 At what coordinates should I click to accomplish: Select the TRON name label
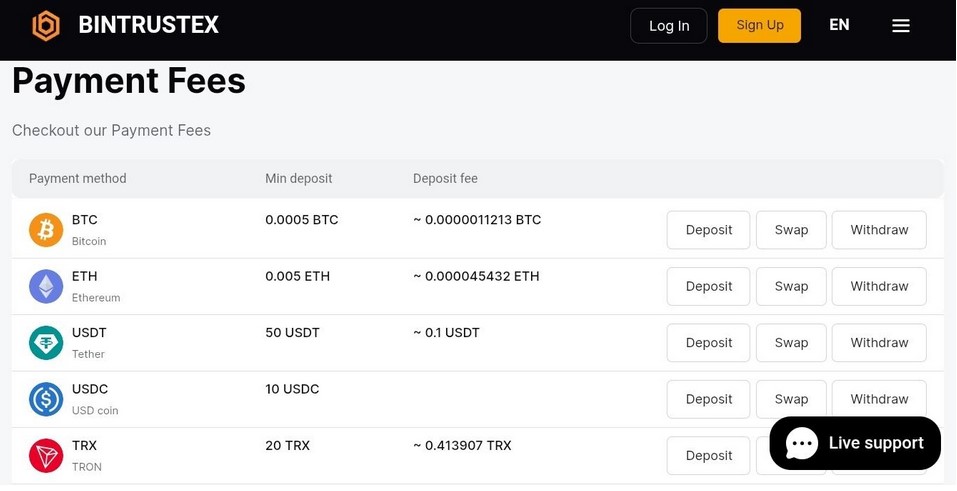(x=87, y=467)
